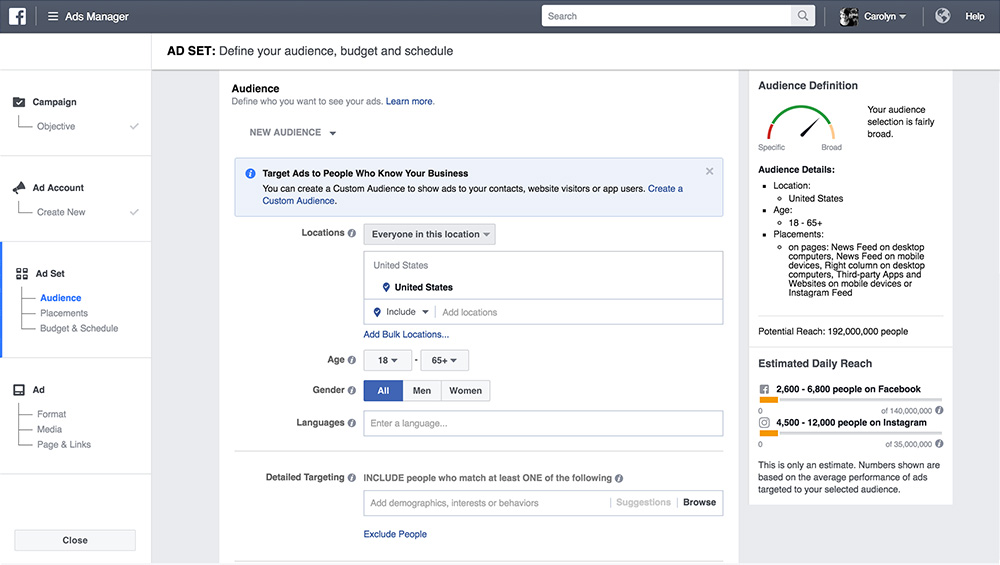Open the maximum age 65+ dropdown
This screenshot has width=1000, height=565.
[x=445, y=360]
